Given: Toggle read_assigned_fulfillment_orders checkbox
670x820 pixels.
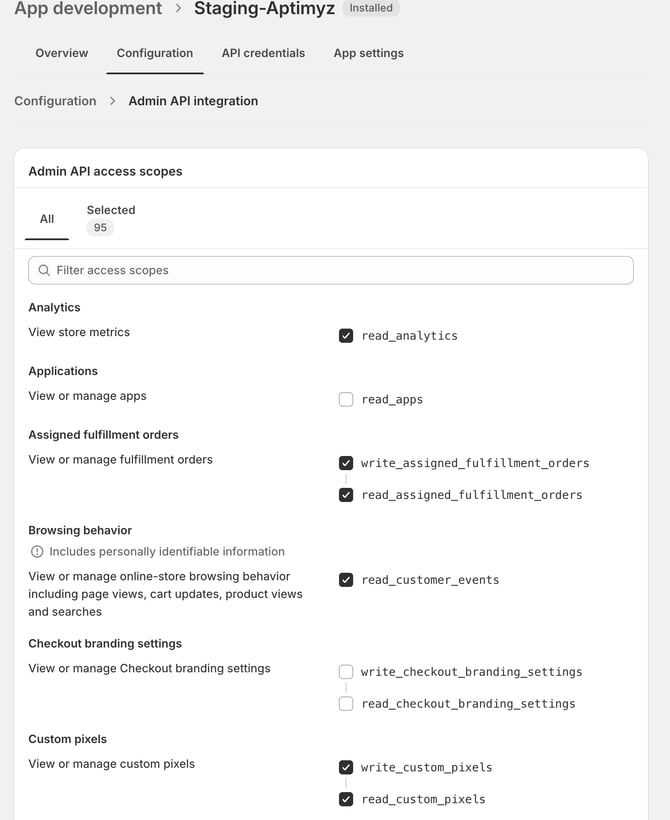Looking at the screenshot, I should pyautogui.click(x=346, y=495).
